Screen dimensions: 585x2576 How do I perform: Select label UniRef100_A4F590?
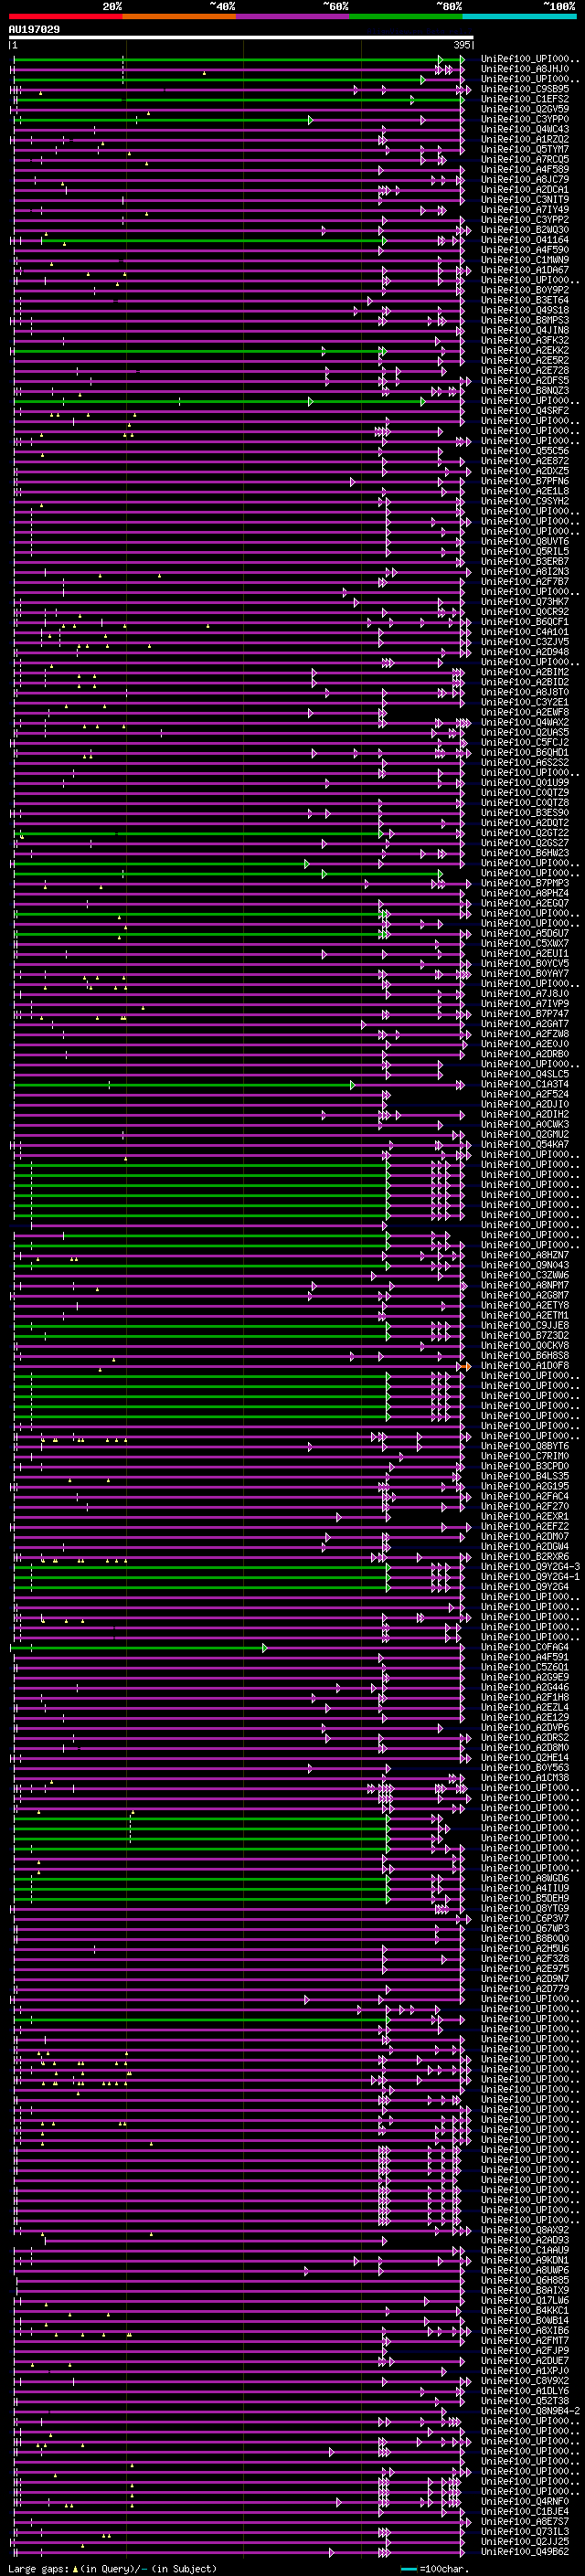(x=525, y=250)
